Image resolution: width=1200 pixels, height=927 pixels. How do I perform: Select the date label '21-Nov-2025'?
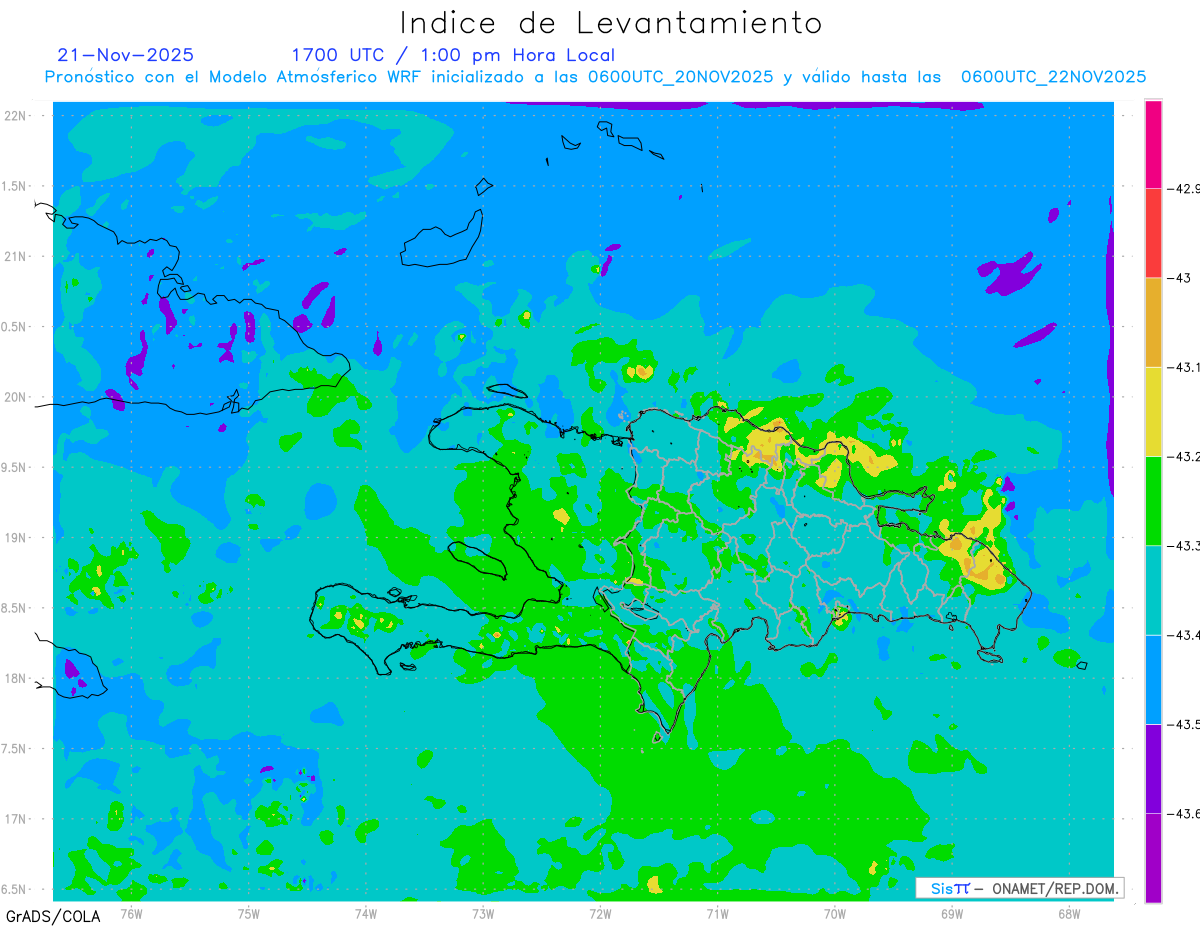click(126, 55)
